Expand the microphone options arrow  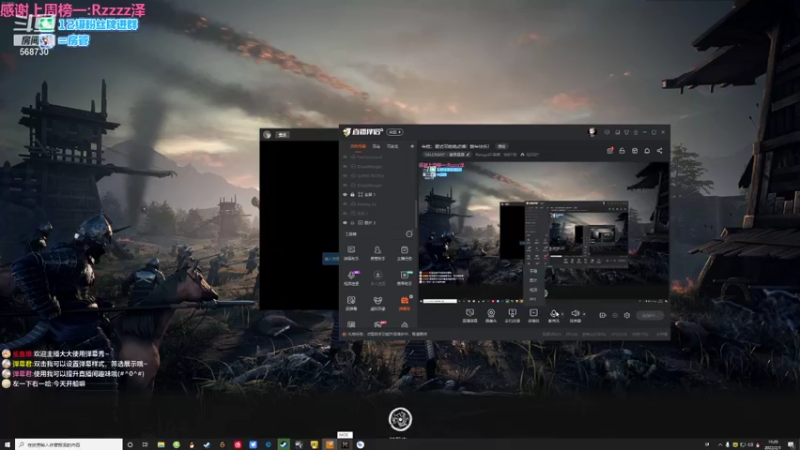click(x=562, y=314)
